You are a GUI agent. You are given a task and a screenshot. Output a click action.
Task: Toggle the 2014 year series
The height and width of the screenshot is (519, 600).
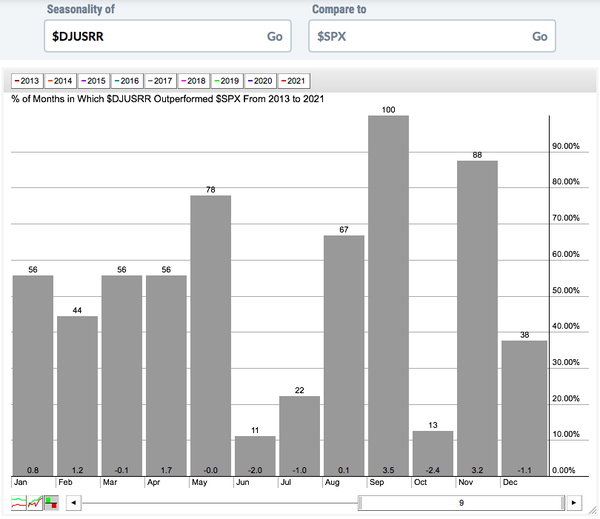[61, 79]
